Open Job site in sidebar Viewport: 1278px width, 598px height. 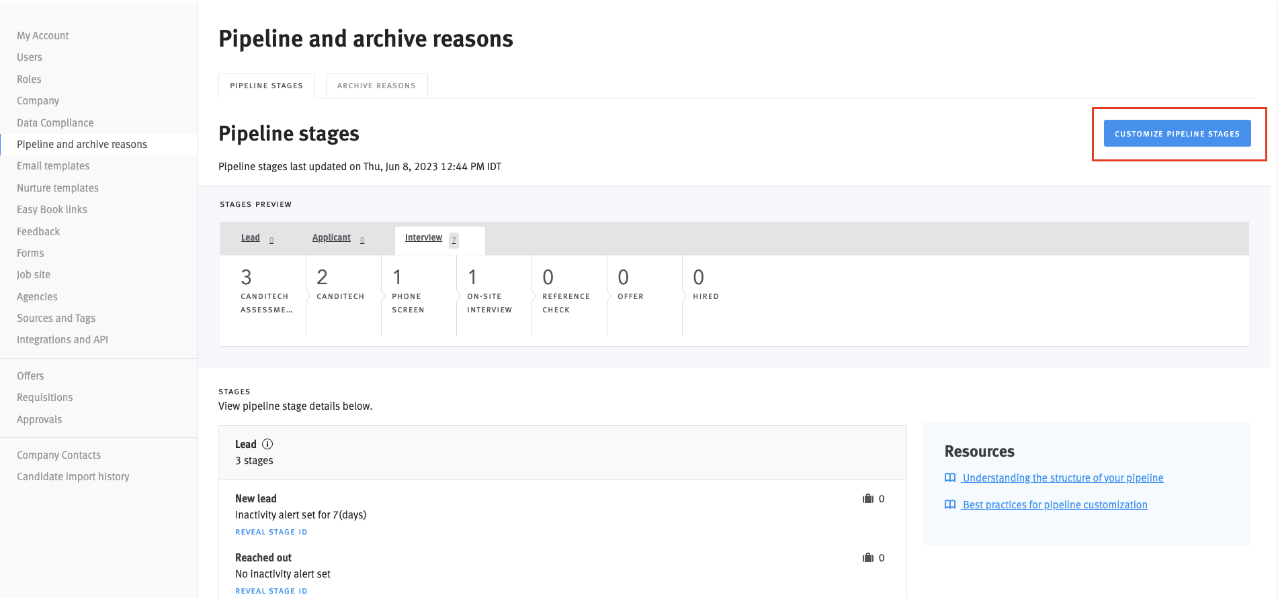(x=34, y=275)
